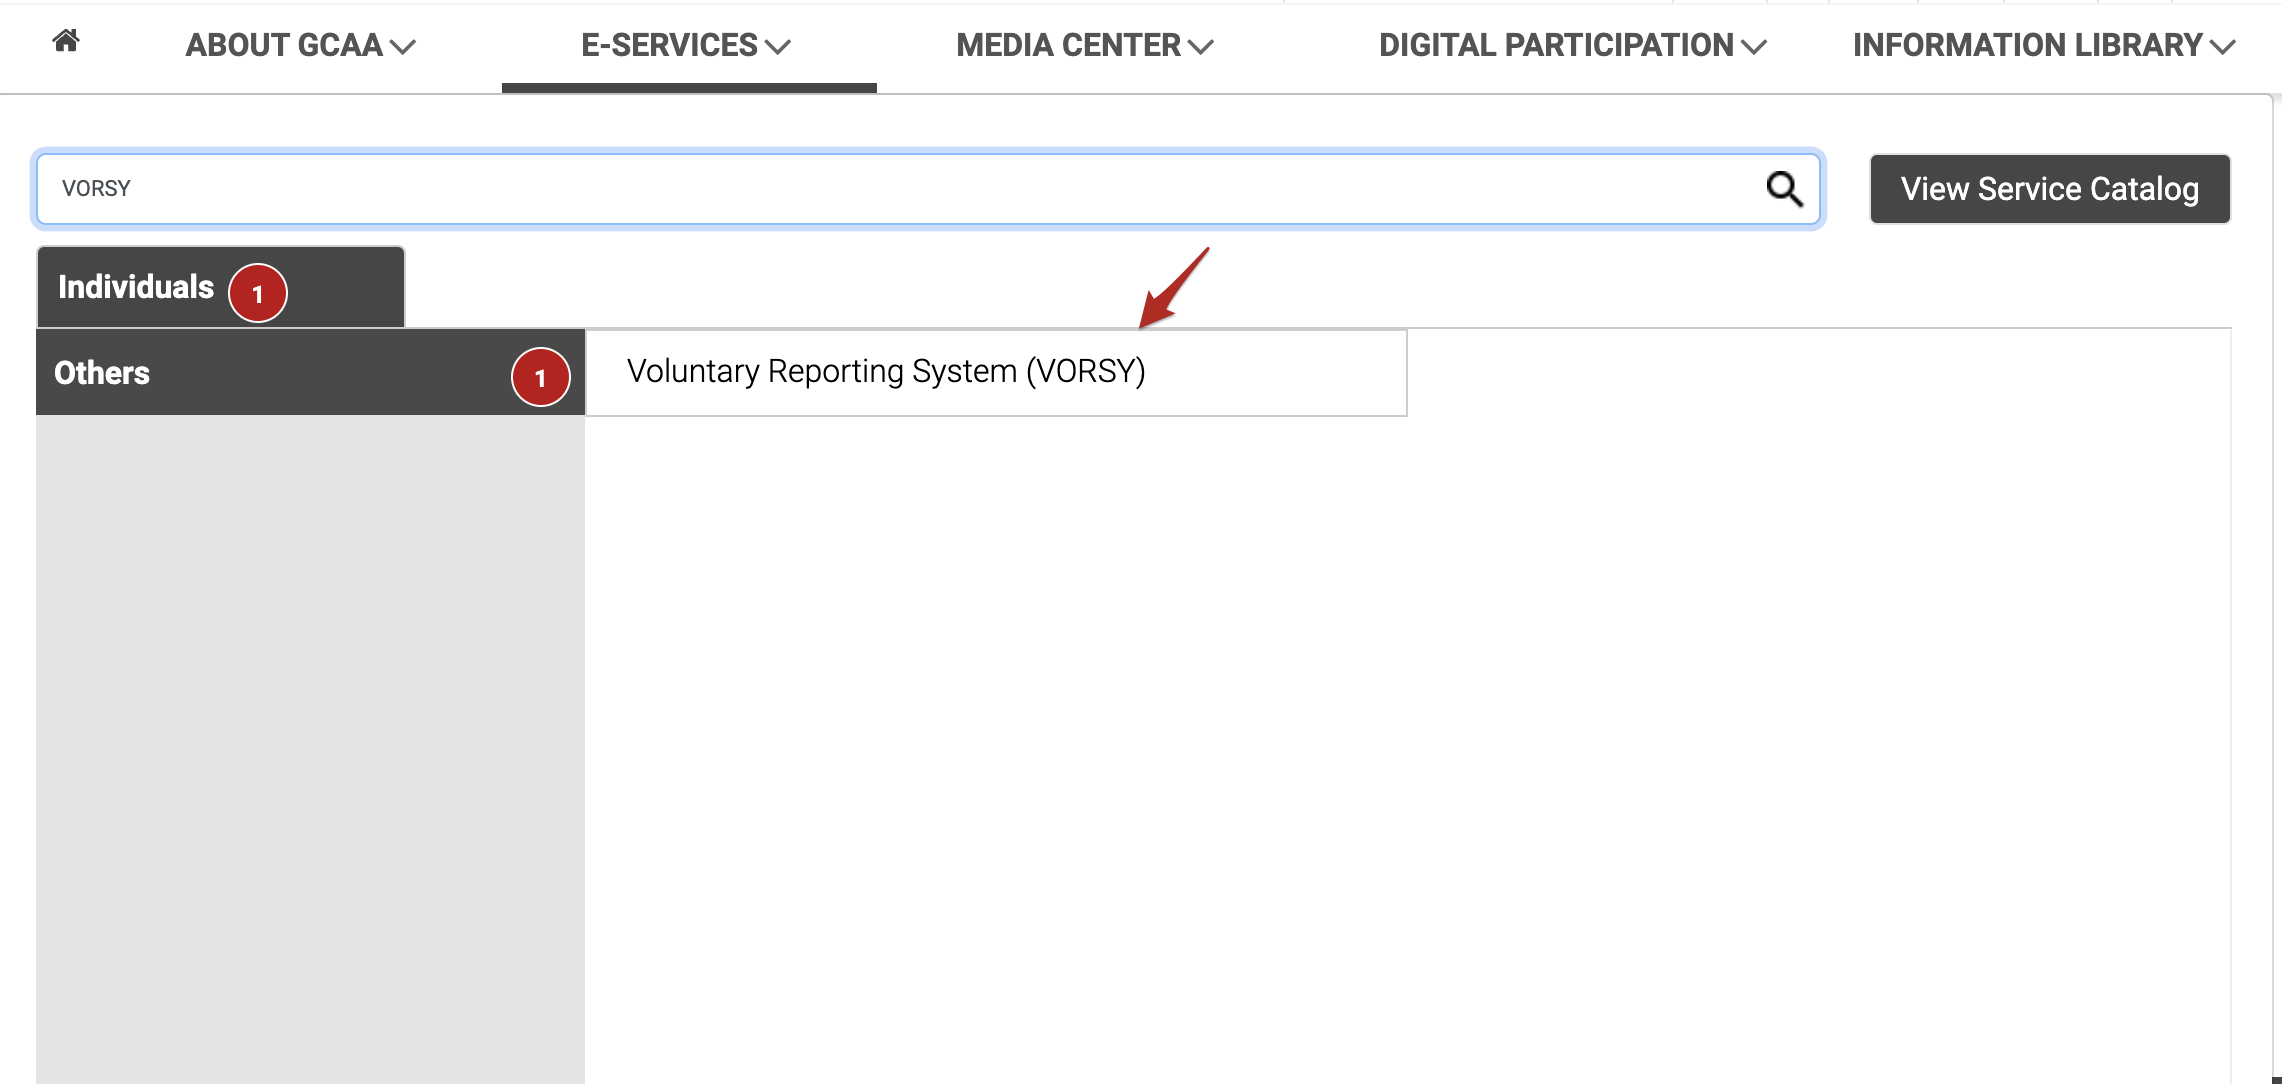Image resolution: width=2282 pixels, height=1084 pixels.
Task: Select the Individuals tab
Action: [x=221, y=288]
